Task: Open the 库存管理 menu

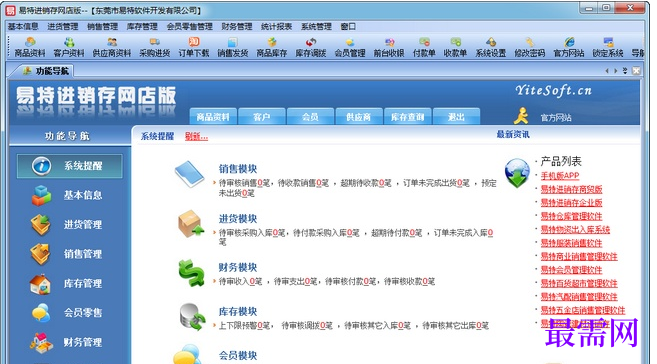Action: [142, 26]
